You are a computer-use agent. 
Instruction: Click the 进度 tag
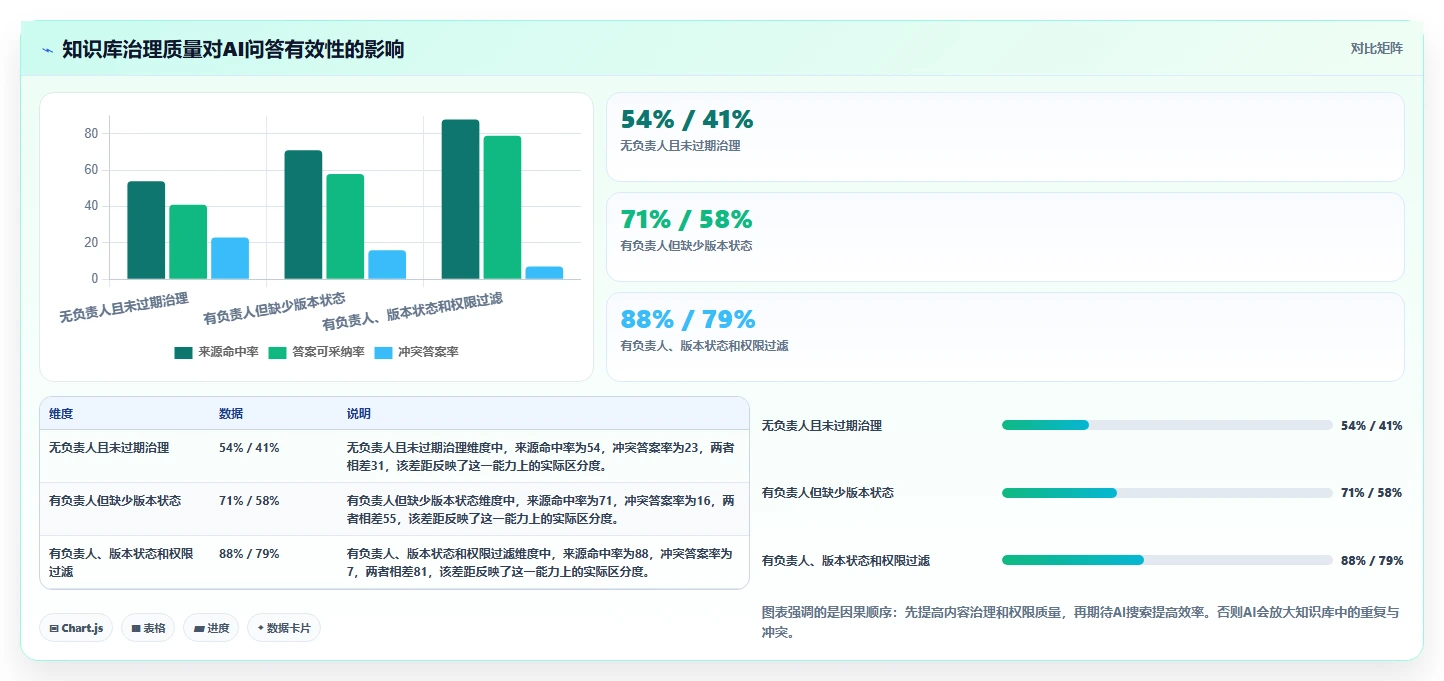pyautogui.click(x=211, y=628)
